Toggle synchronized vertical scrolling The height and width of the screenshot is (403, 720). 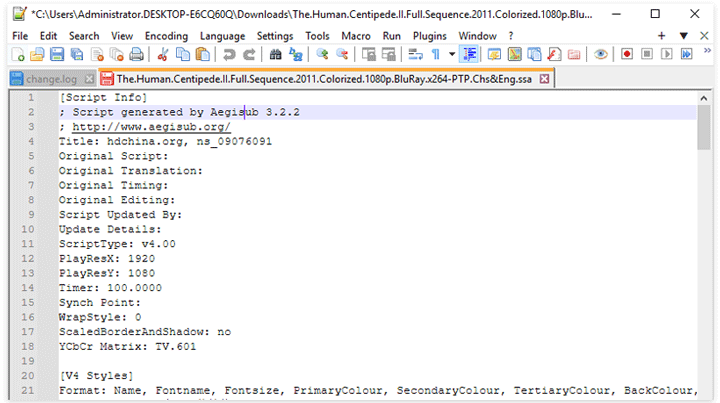point(368,55)
